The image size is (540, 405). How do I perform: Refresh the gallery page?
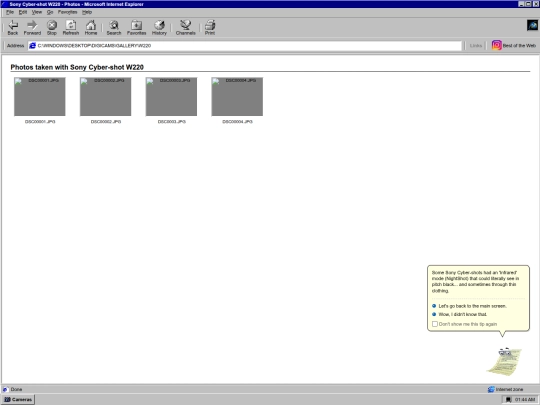[71, 28]
